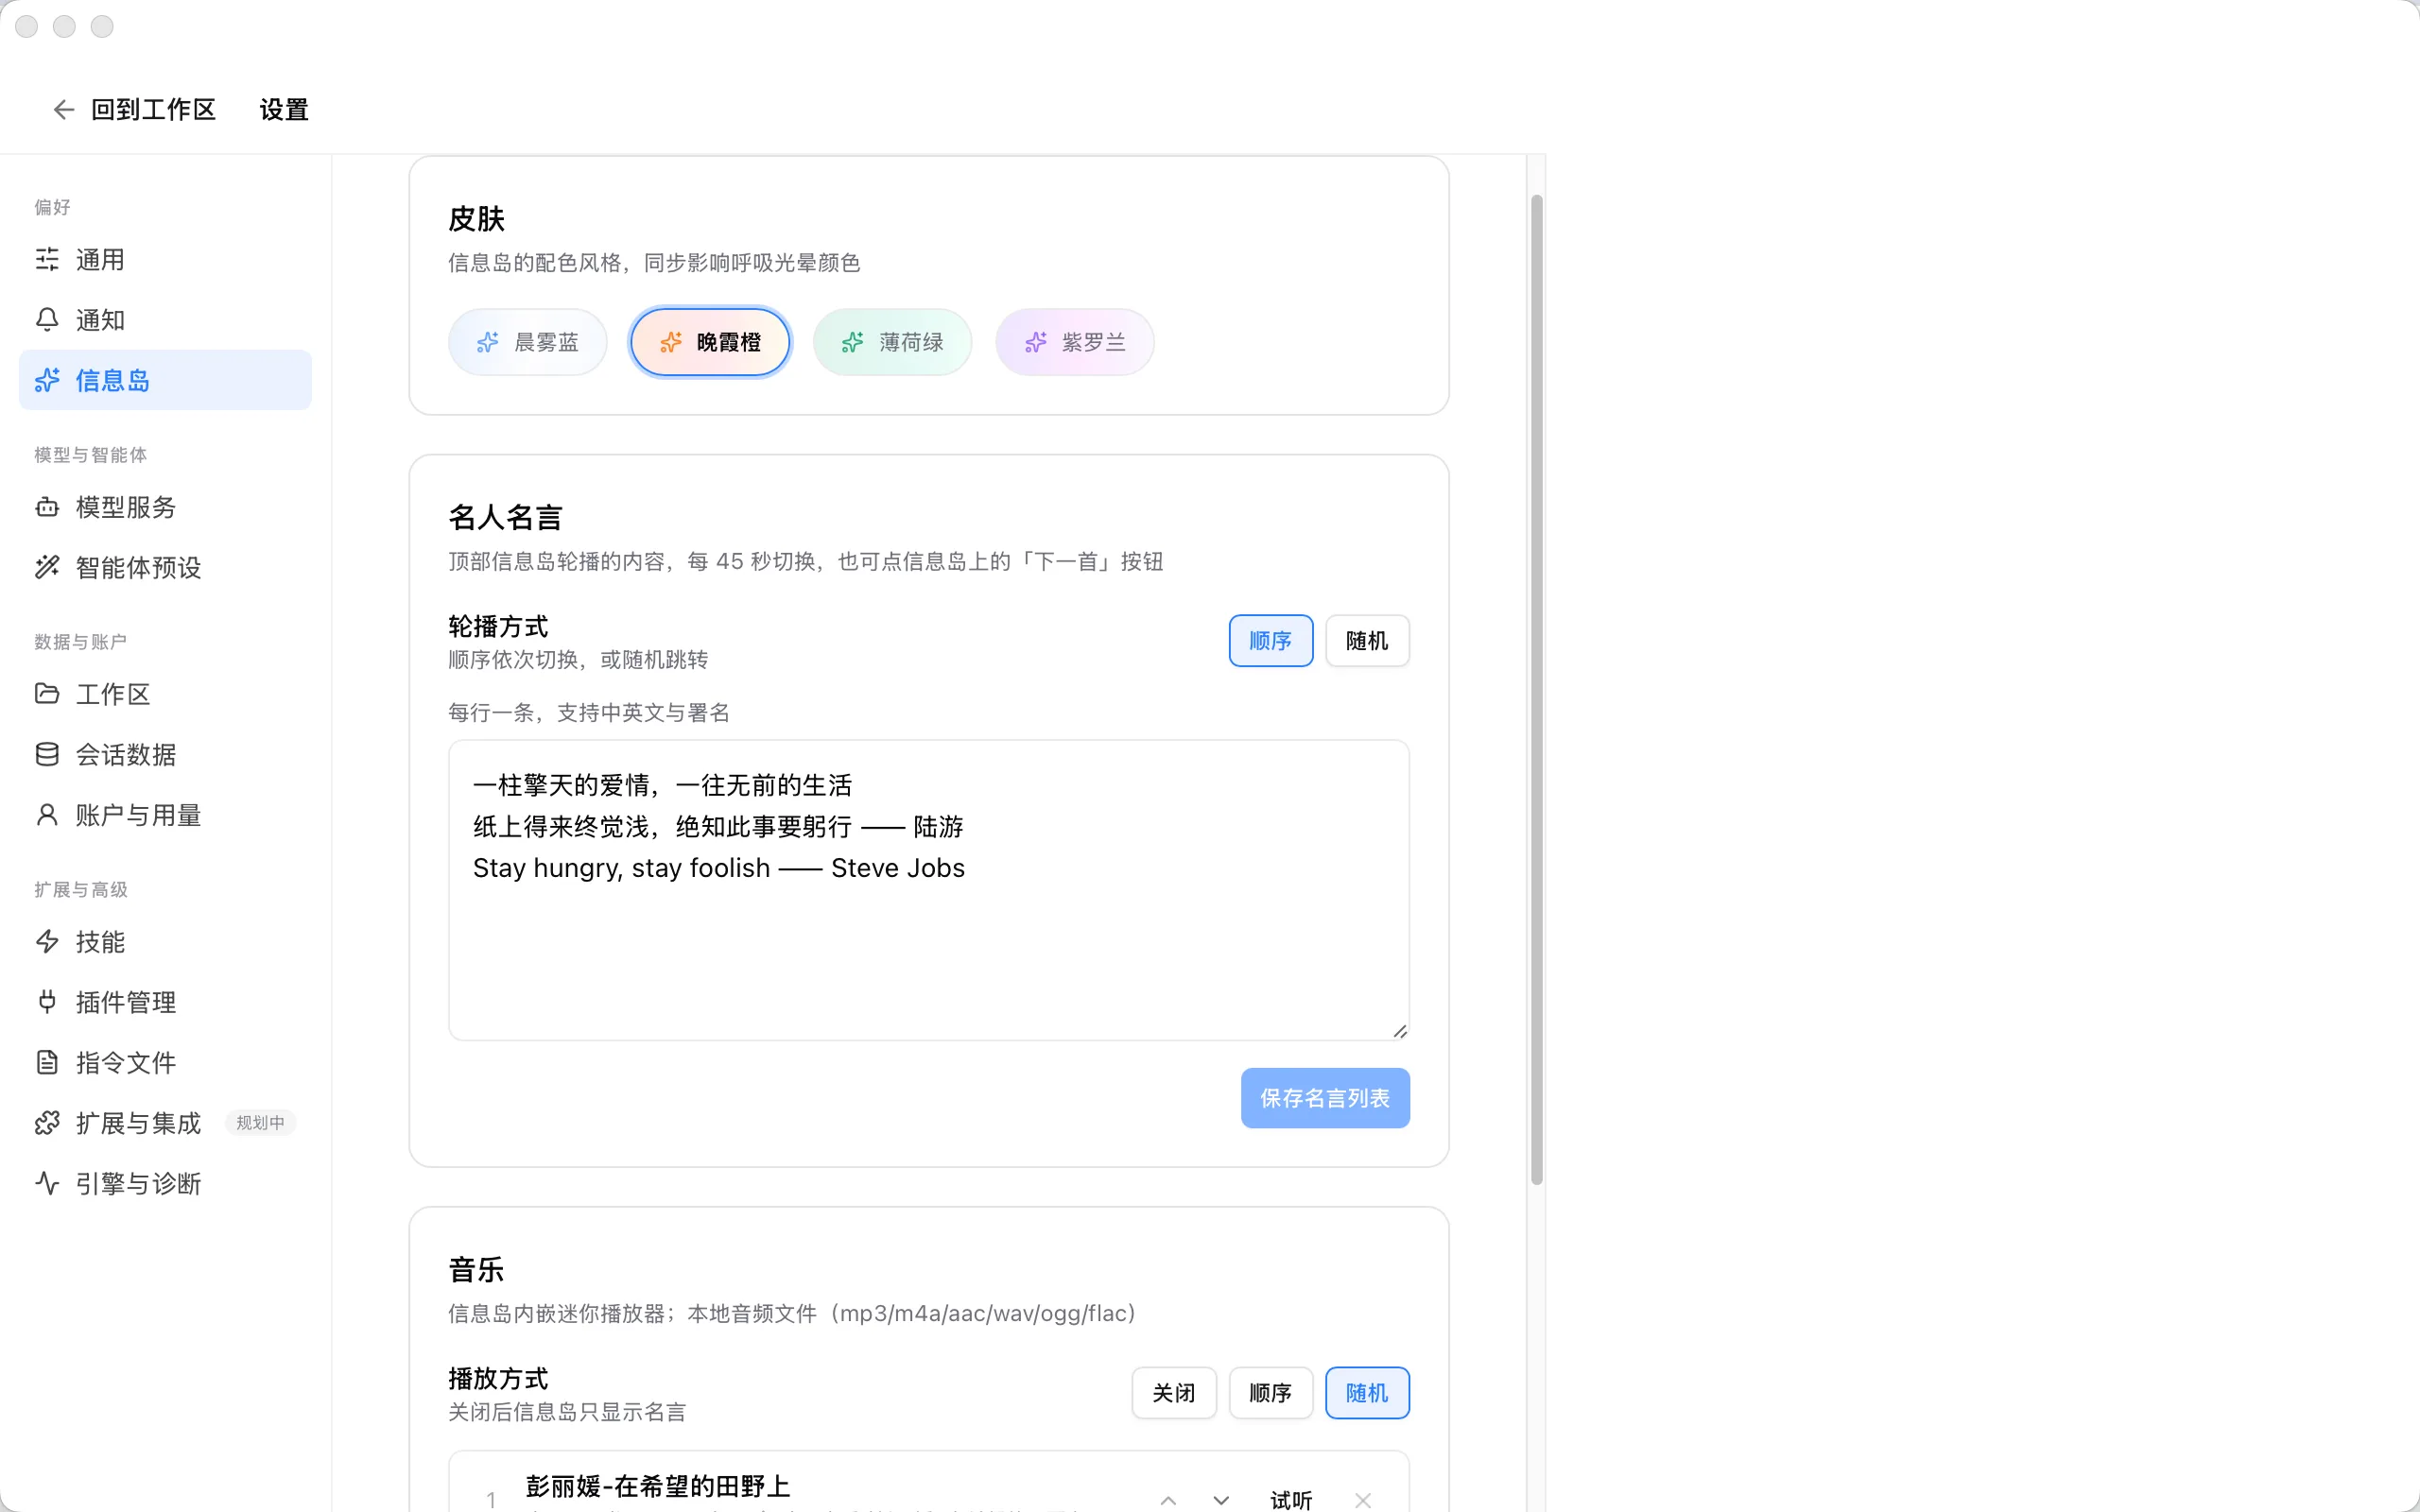Click inside the quotes text area
Image resolution: width=2420 pixels, height=1512 pixels.
tap(929, 890)
